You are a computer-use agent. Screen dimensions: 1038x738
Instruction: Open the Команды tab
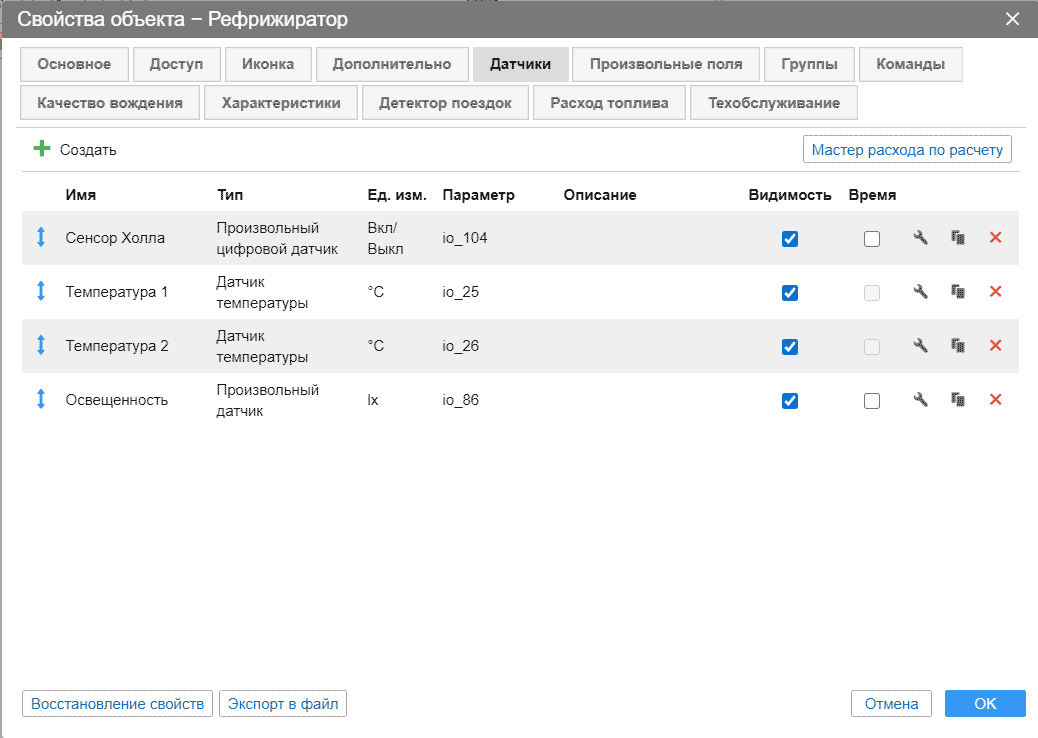[x=910, y=64]
